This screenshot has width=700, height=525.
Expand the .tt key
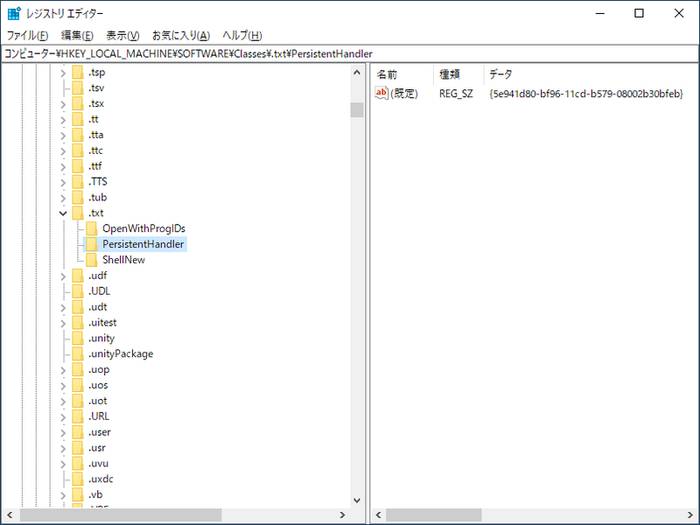(x=63, y=120)
